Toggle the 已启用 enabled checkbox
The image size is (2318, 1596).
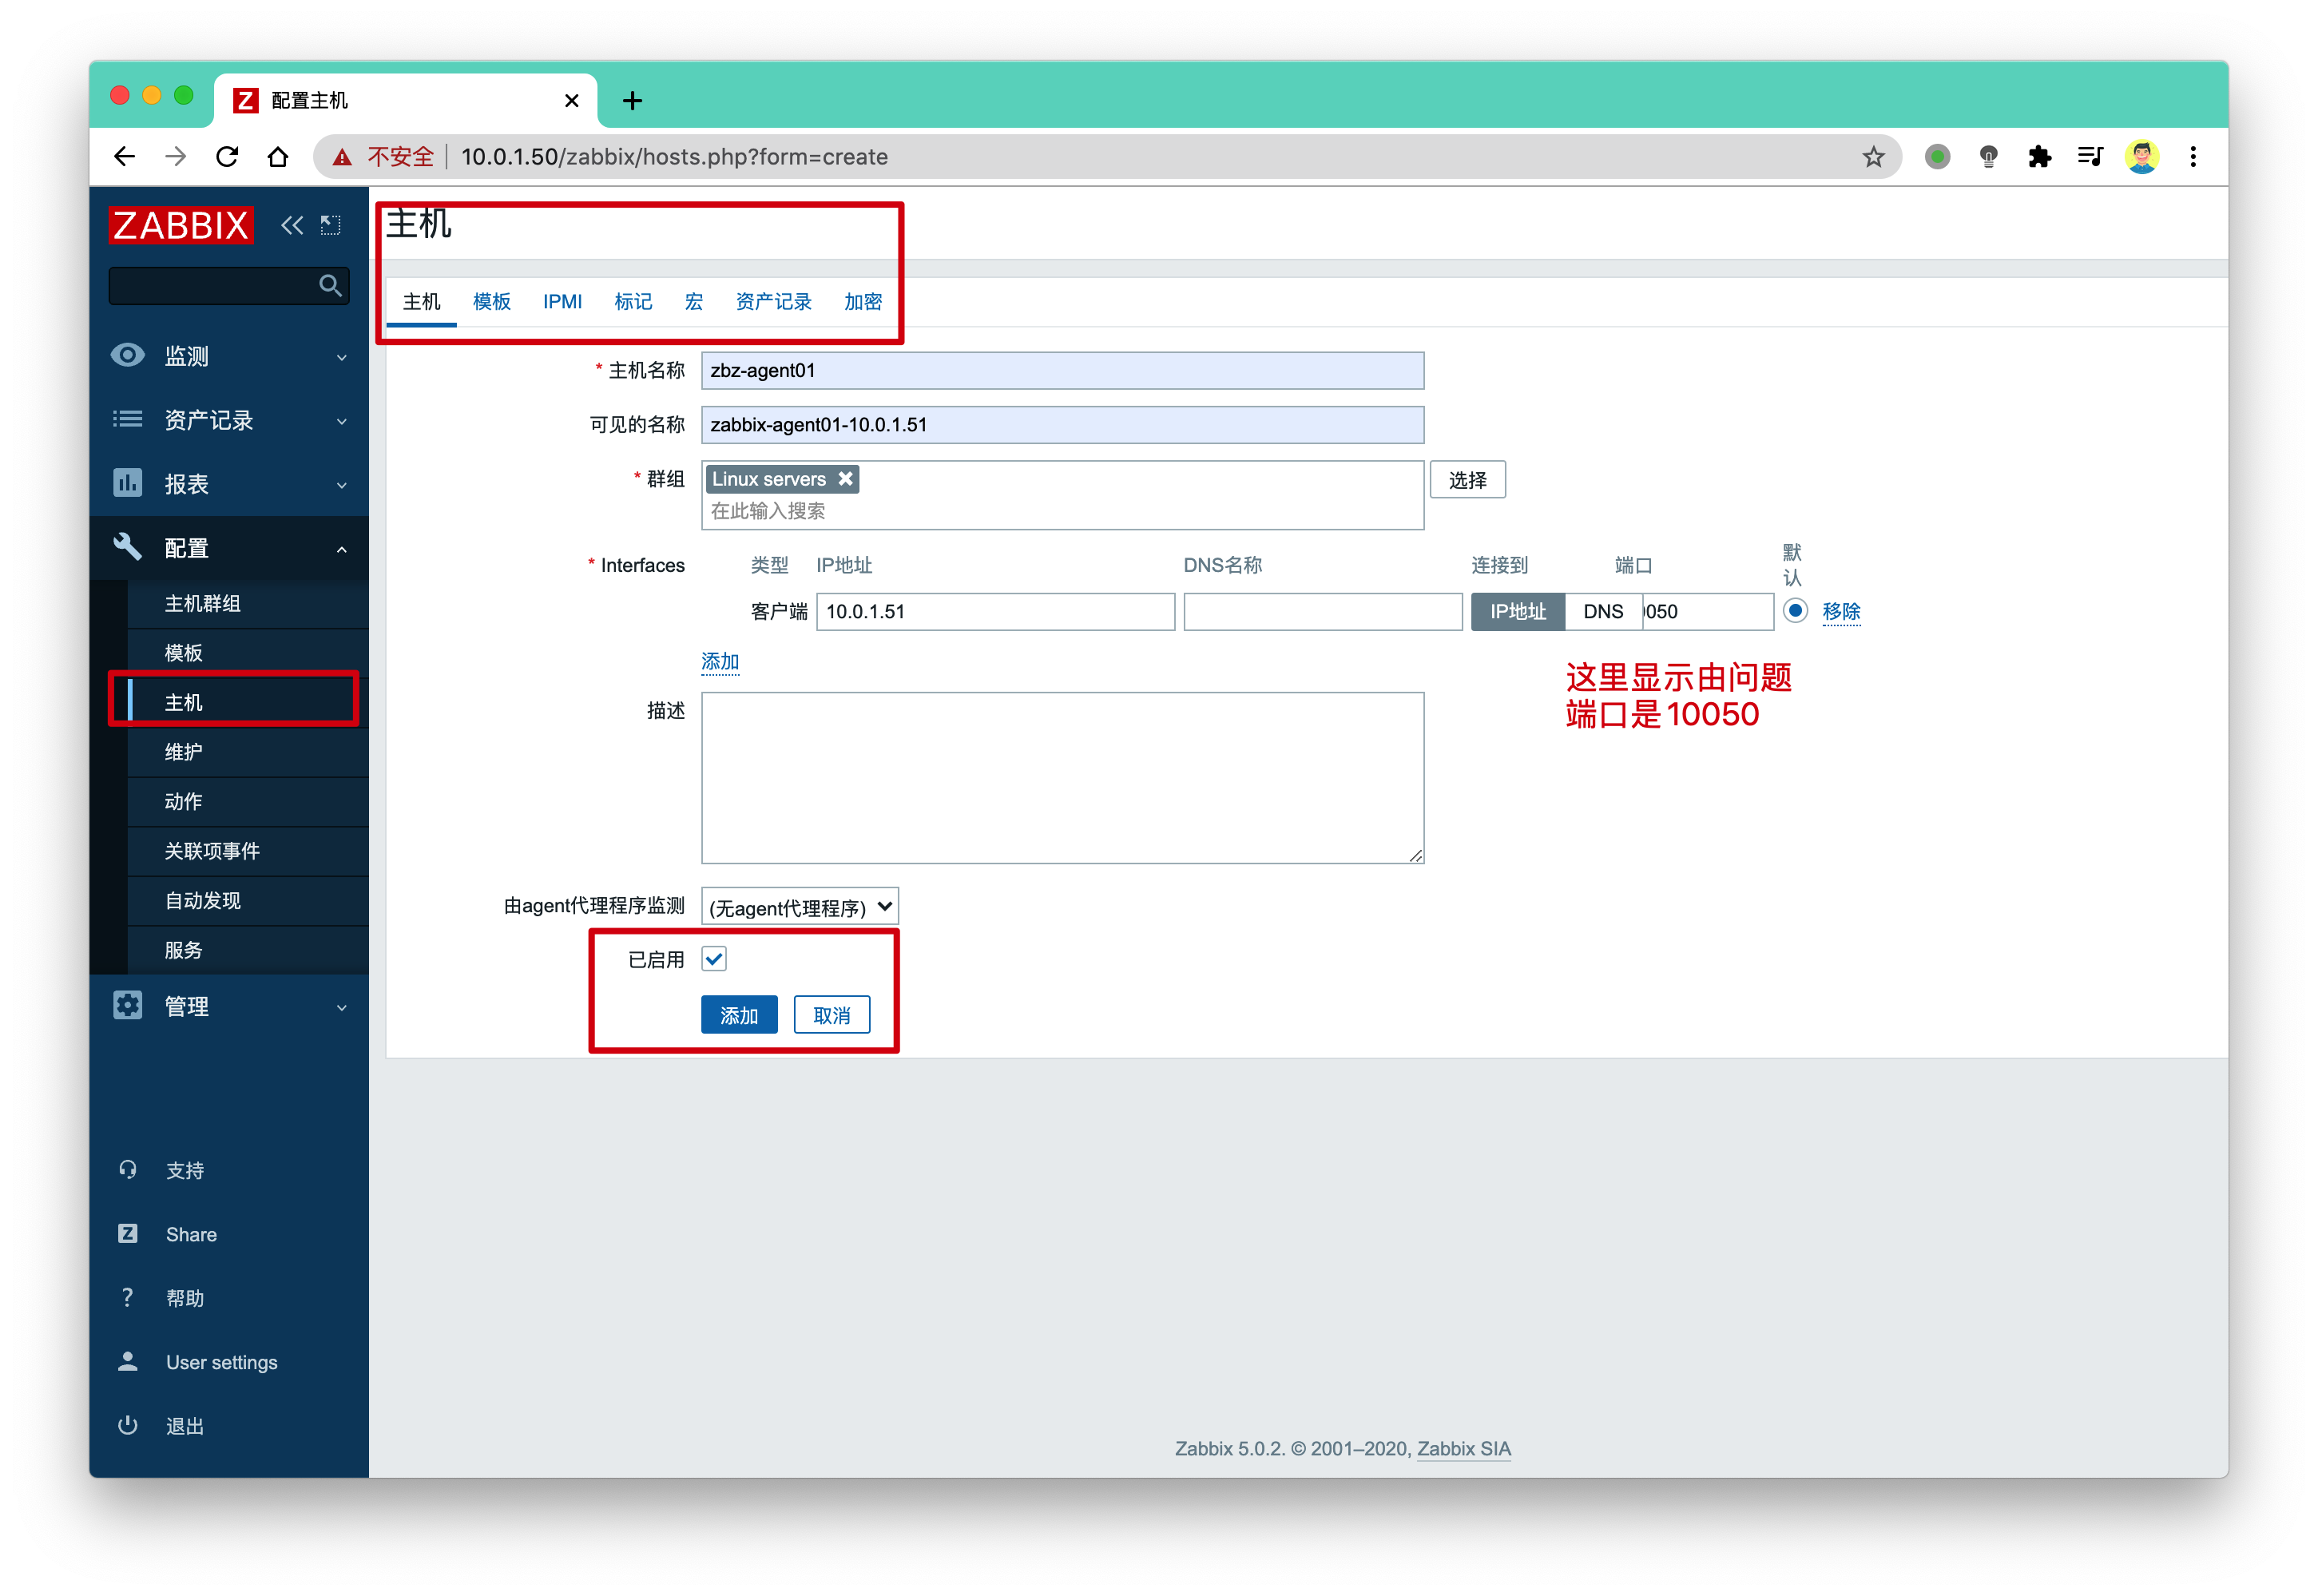(714, 959)
